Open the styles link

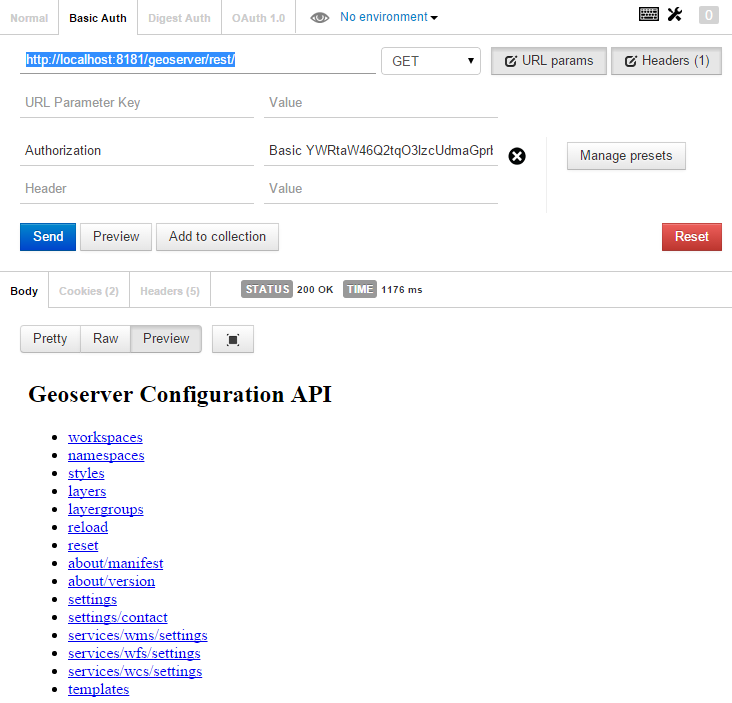[86, 473]
